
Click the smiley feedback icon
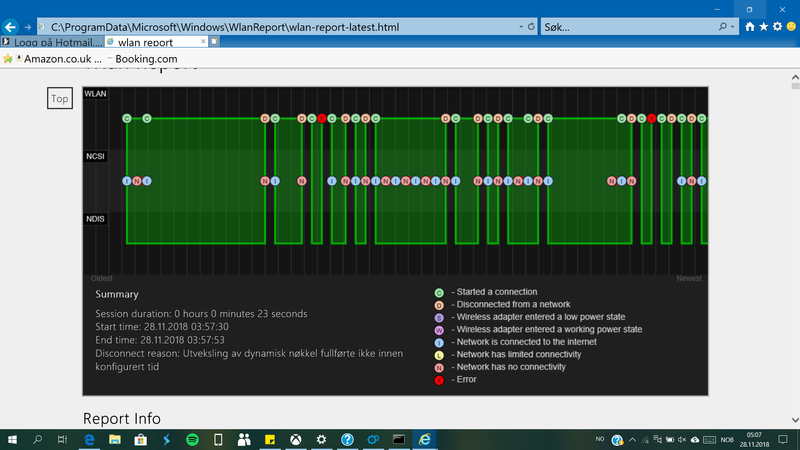791,27
